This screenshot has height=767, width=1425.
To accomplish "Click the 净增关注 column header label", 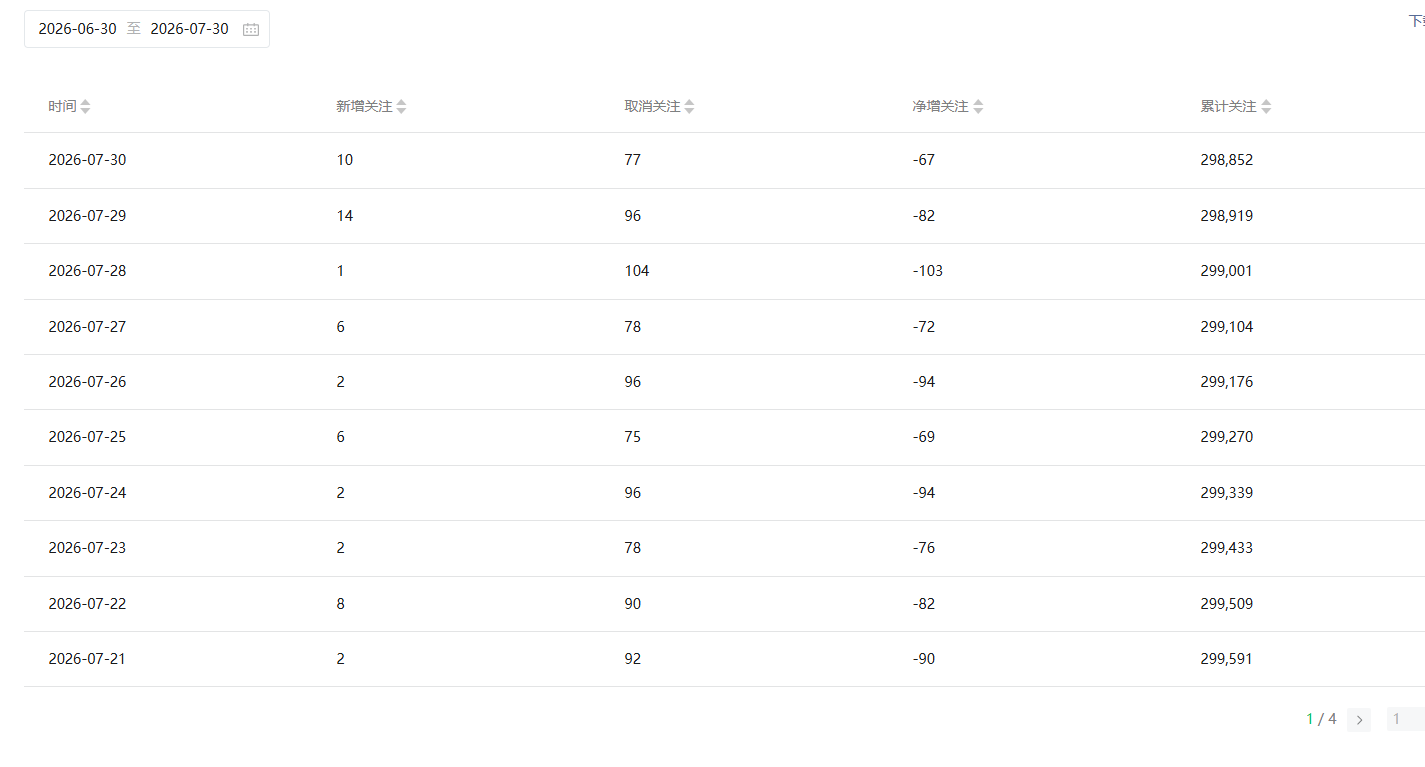I will point(940,106).
